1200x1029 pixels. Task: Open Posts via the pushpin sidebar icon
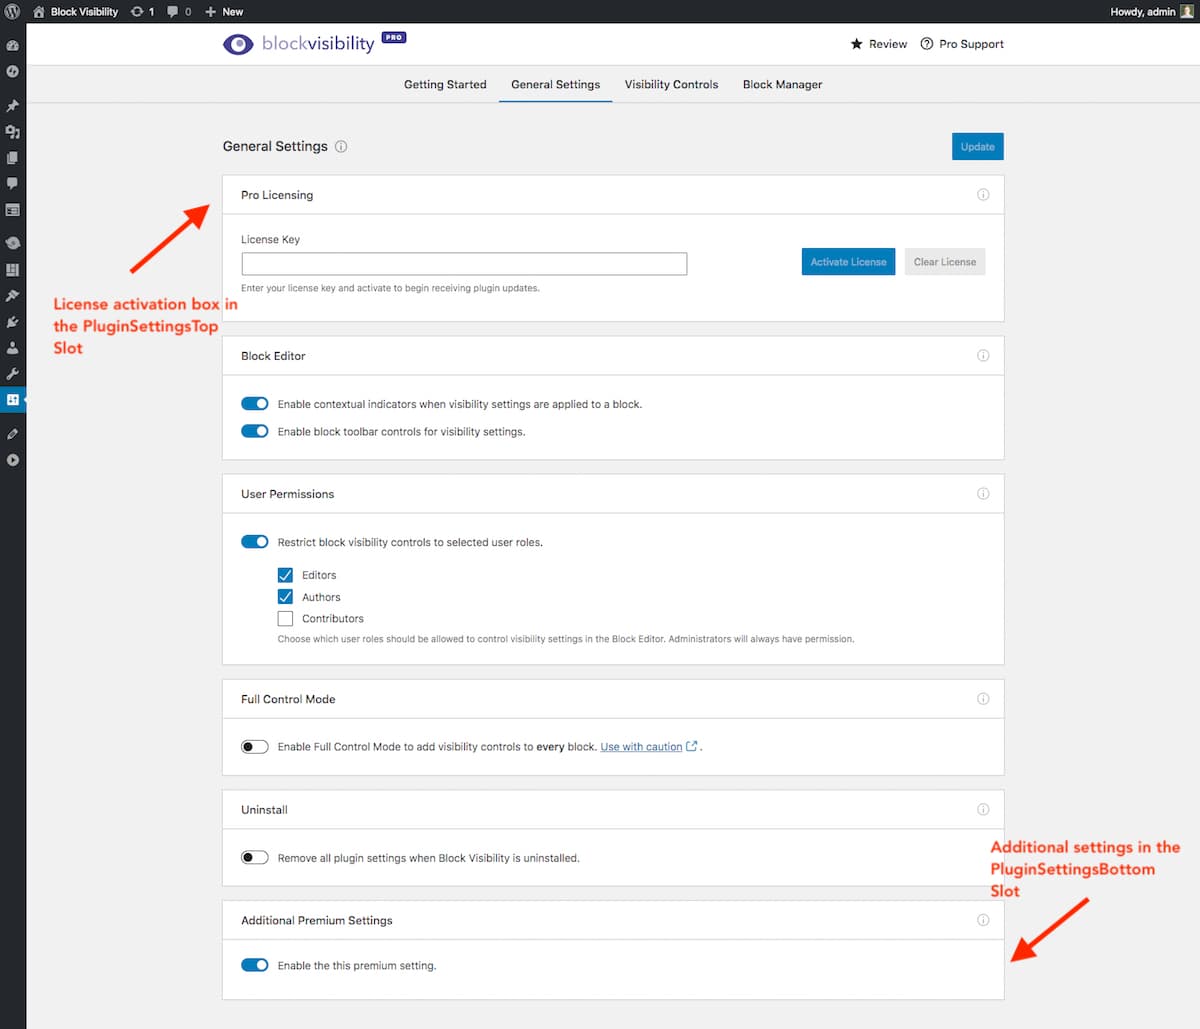pos(12,106)
